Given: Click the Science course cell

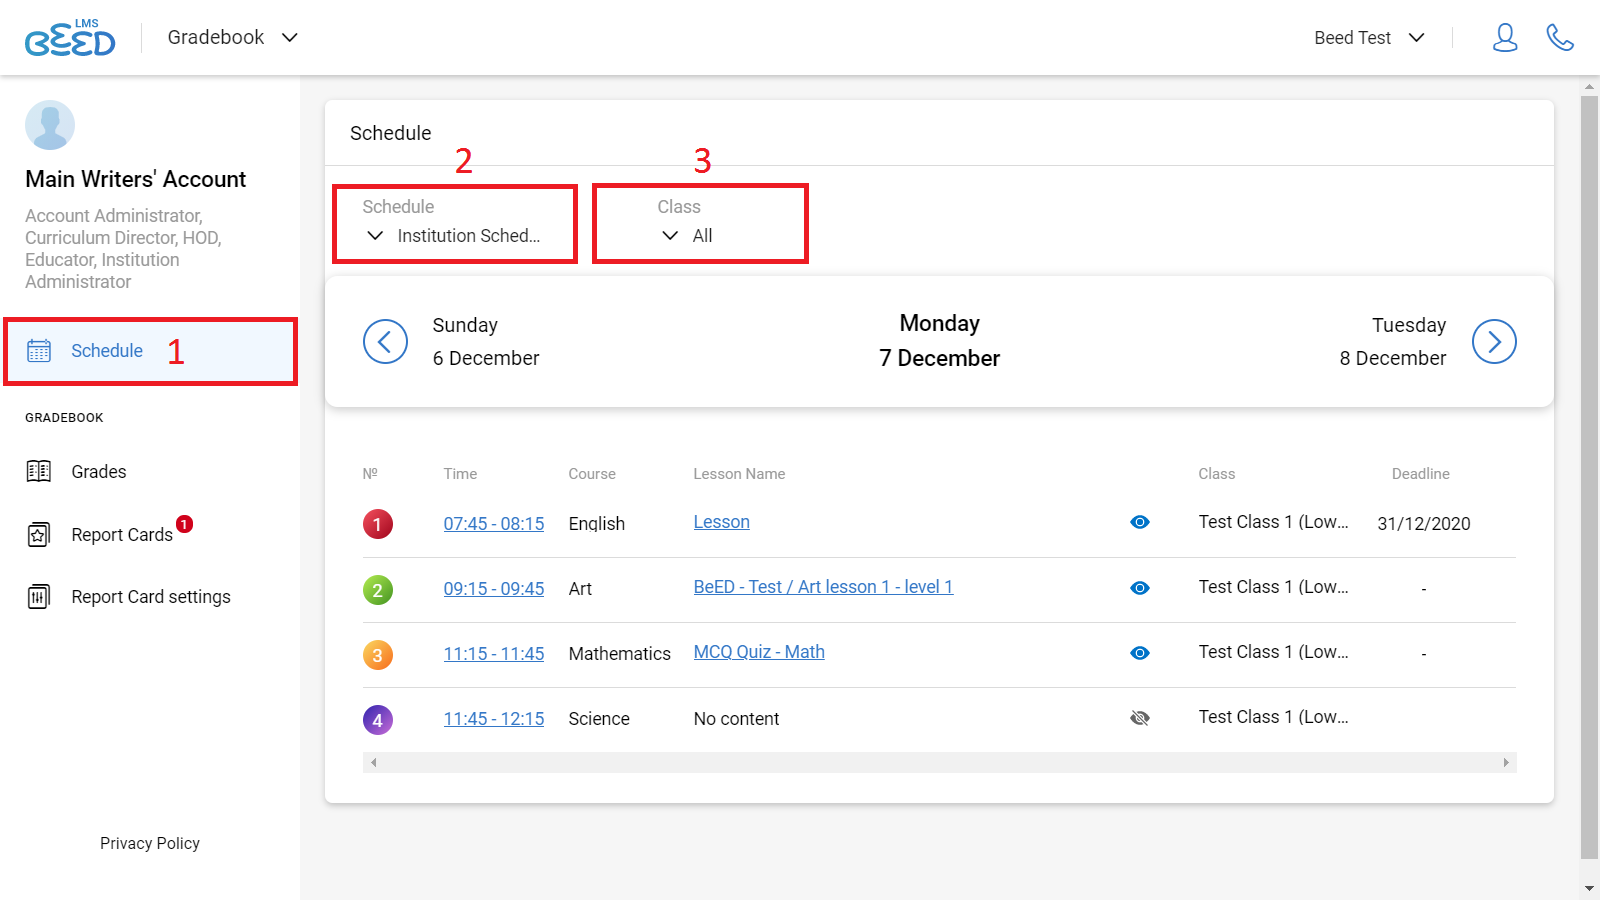Looking at the screenshot, I should pos(599,719).
